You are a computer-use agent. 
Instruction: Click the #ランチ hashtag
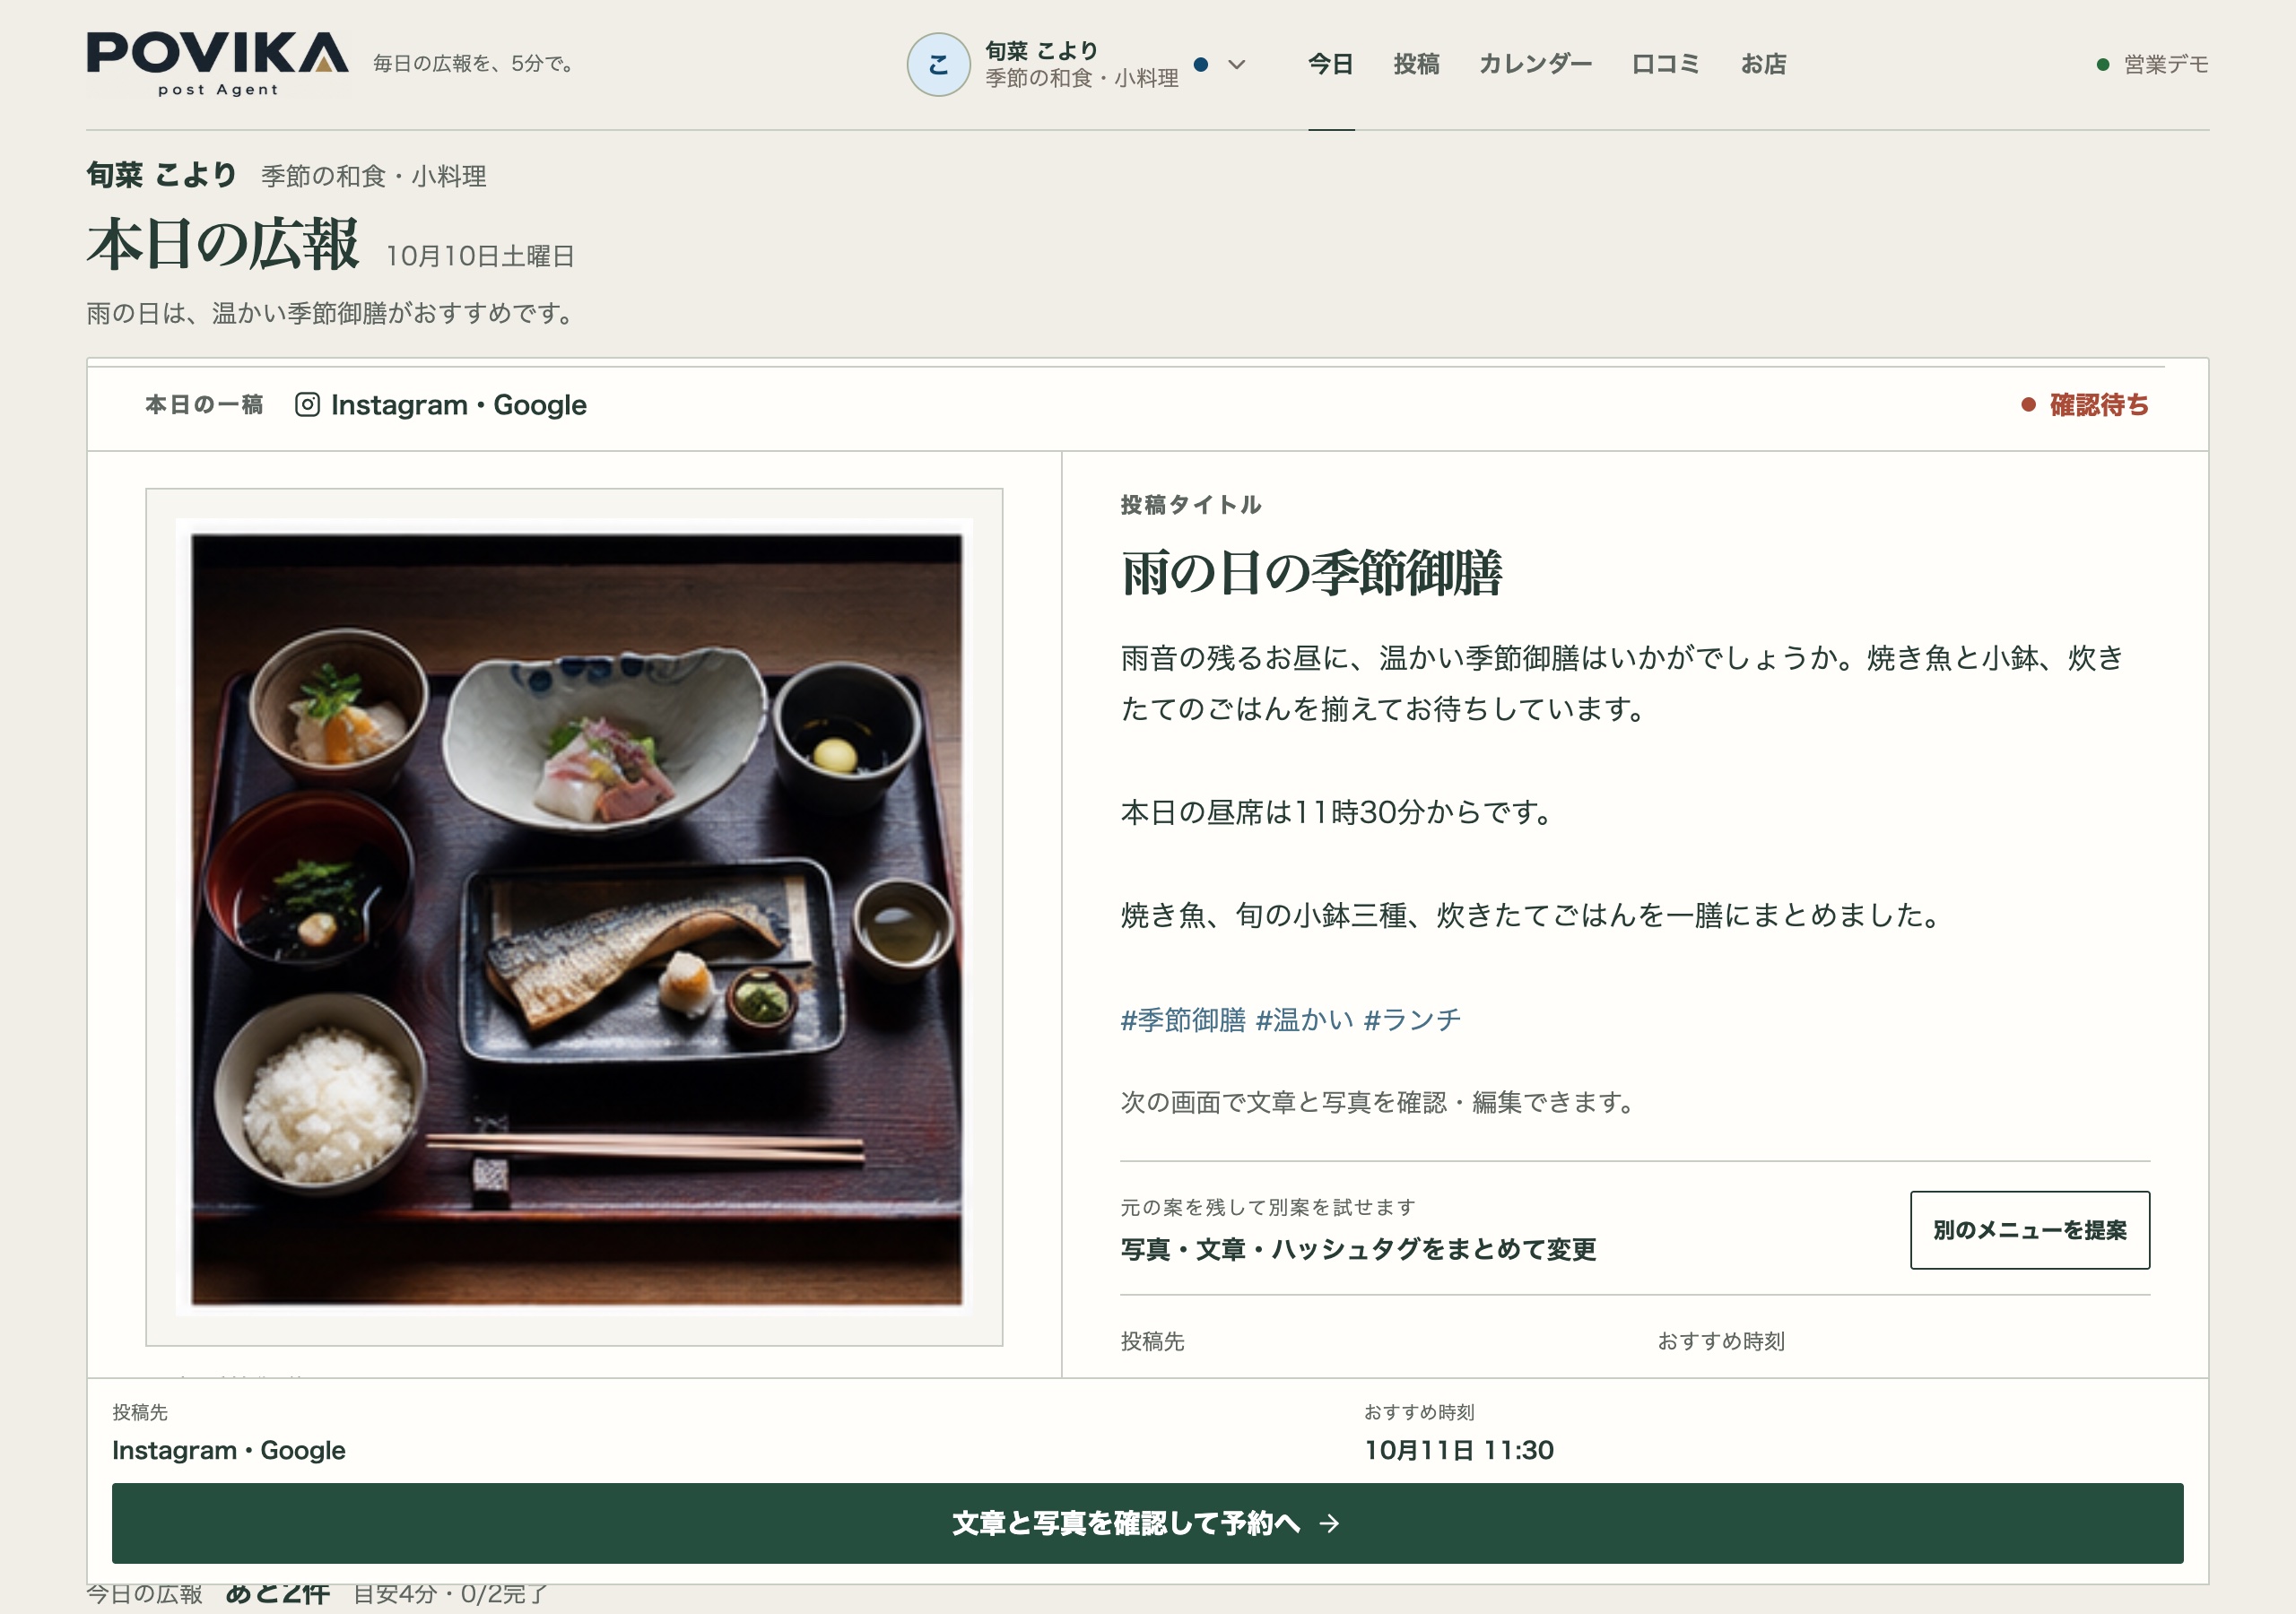pyautogui.click(x=1412, y=1019)
